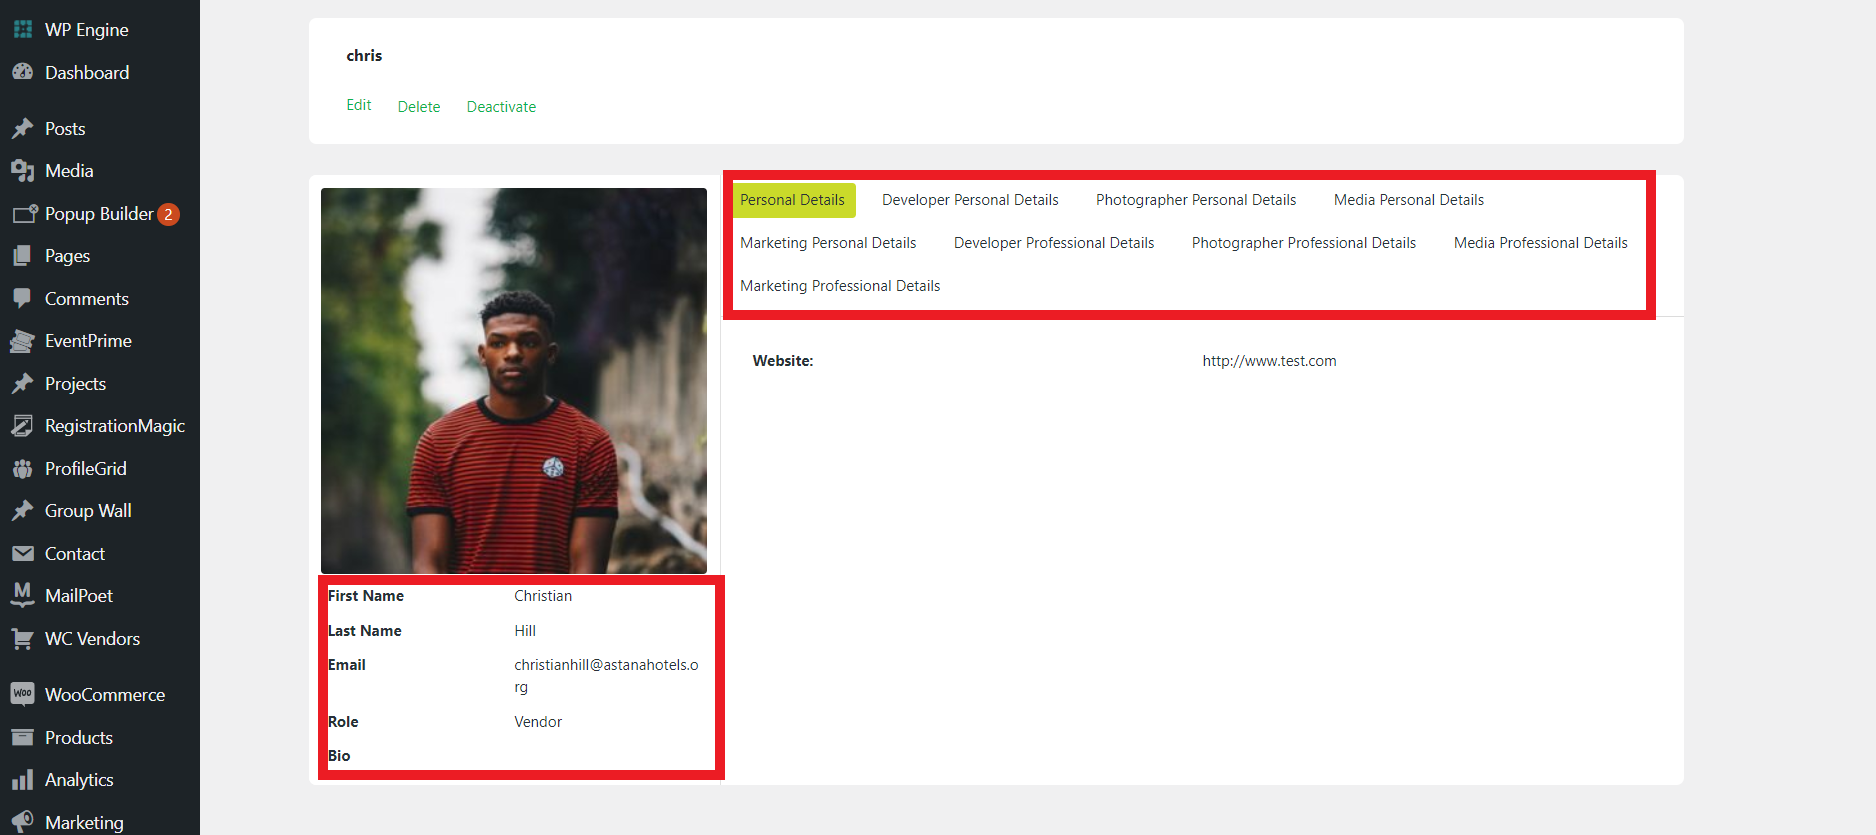This screenshot has height=835, width=1876.
Task: Switch to Media Professional Details tab
Action: point(1541,243)
